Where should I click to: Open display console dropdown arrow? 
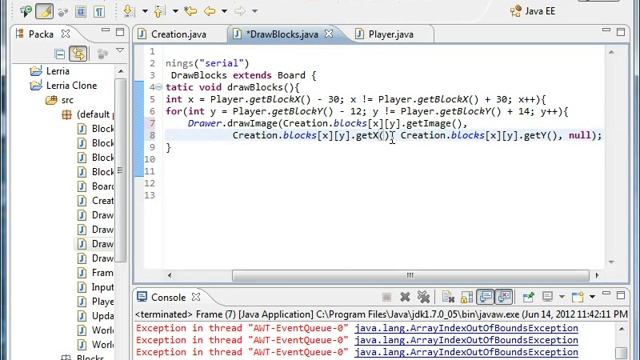(x=562, y=297)
